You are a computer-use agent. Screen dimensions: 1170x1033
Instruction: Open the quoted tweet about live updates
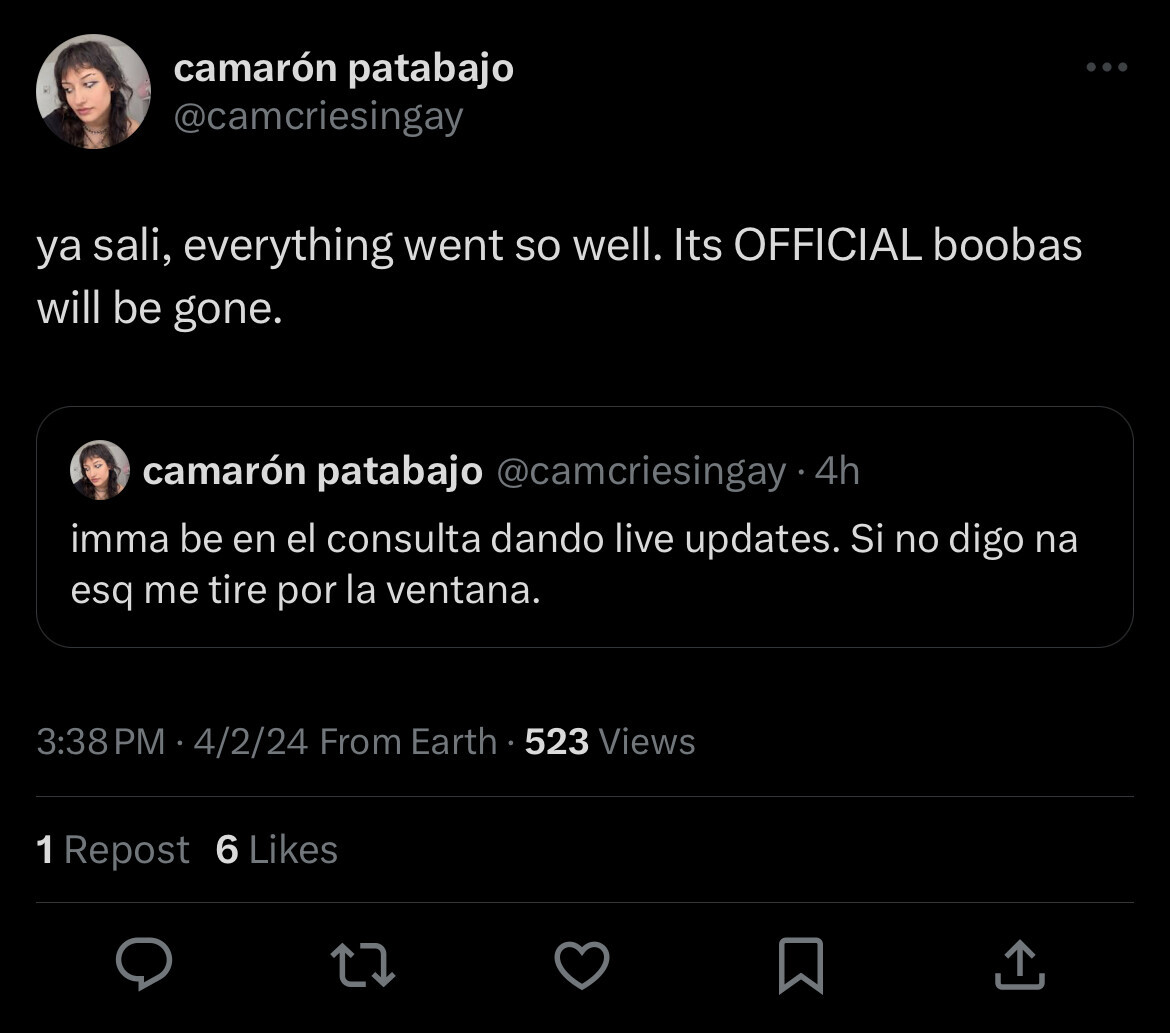click(574, 565)
